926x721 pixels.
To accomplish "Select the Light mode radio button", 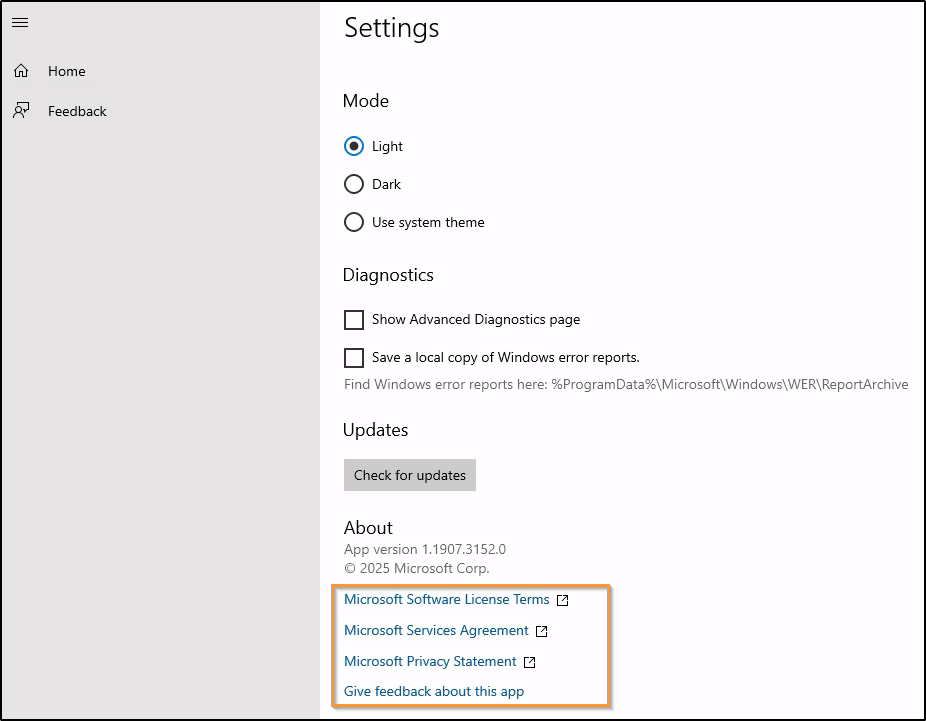I will point(354,146).
